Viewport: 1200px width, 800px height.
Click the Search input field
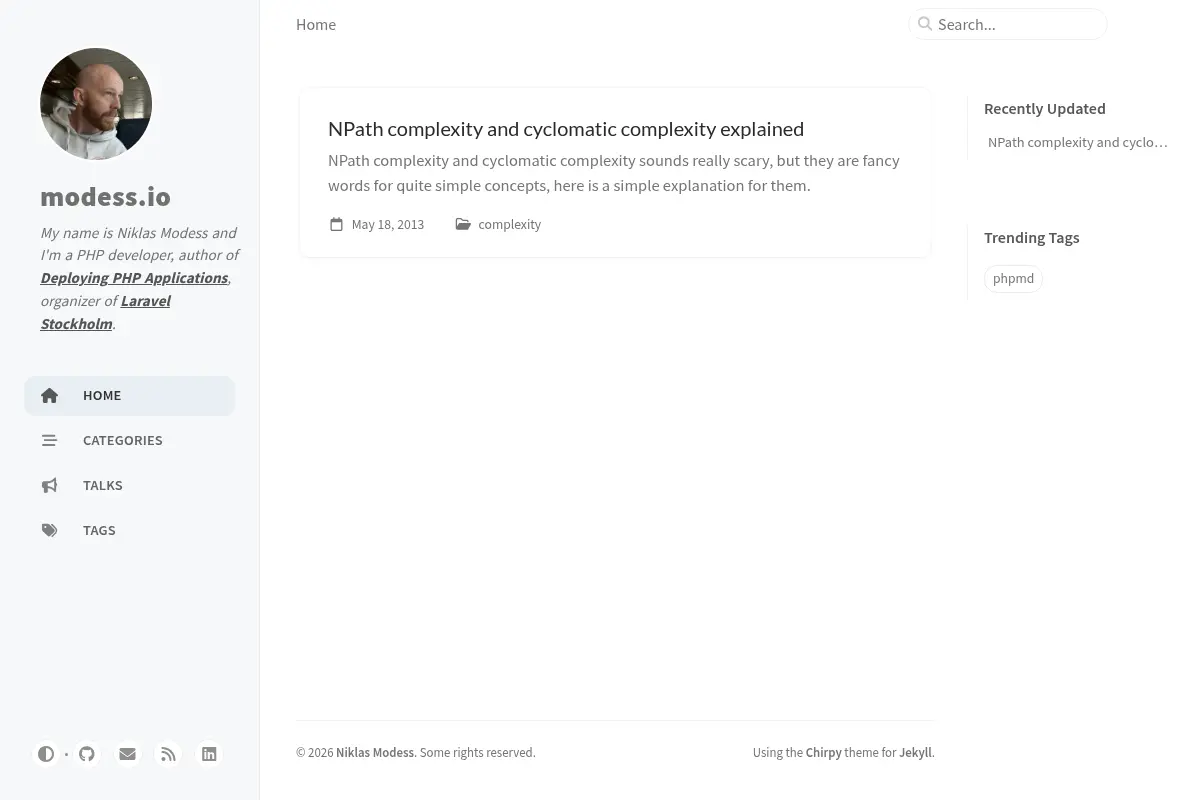pos(1008,24)
